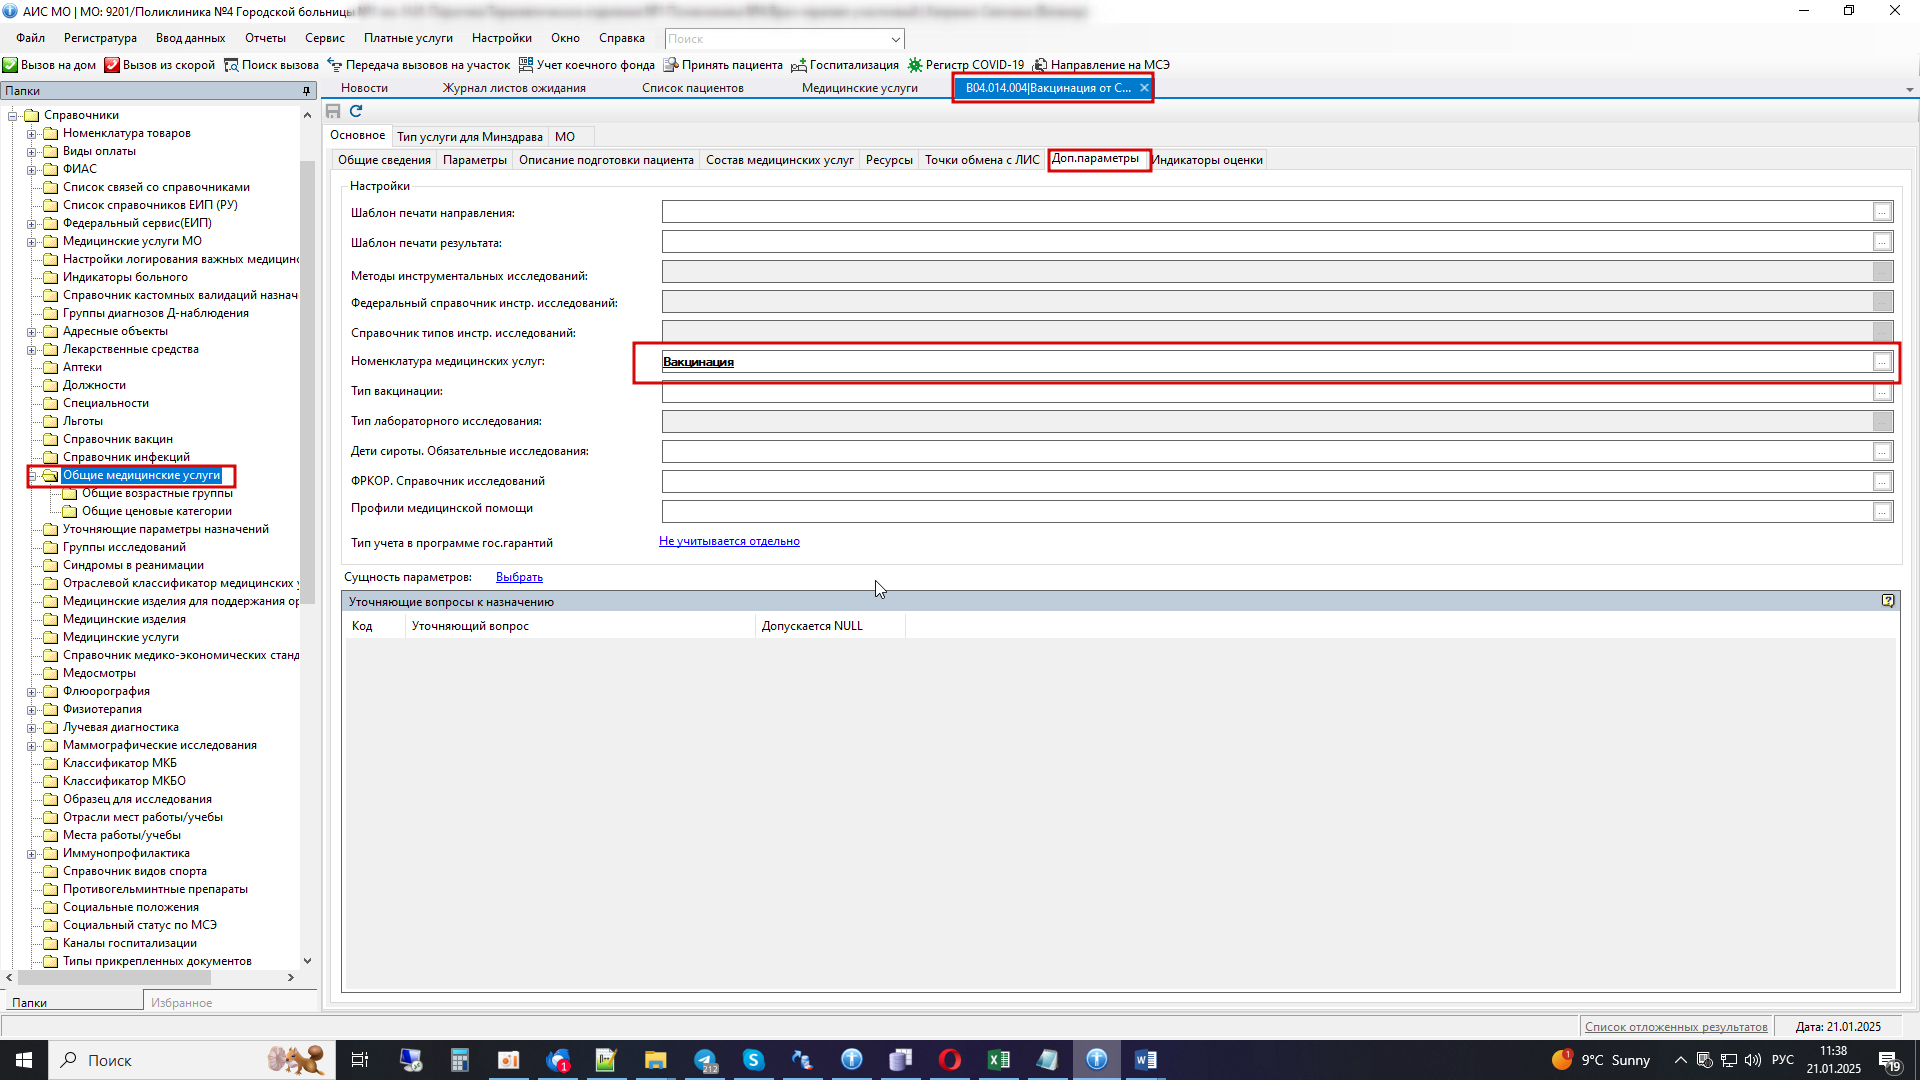
Task: Open Excel from the taskbar
Action: coord(998,1060)
